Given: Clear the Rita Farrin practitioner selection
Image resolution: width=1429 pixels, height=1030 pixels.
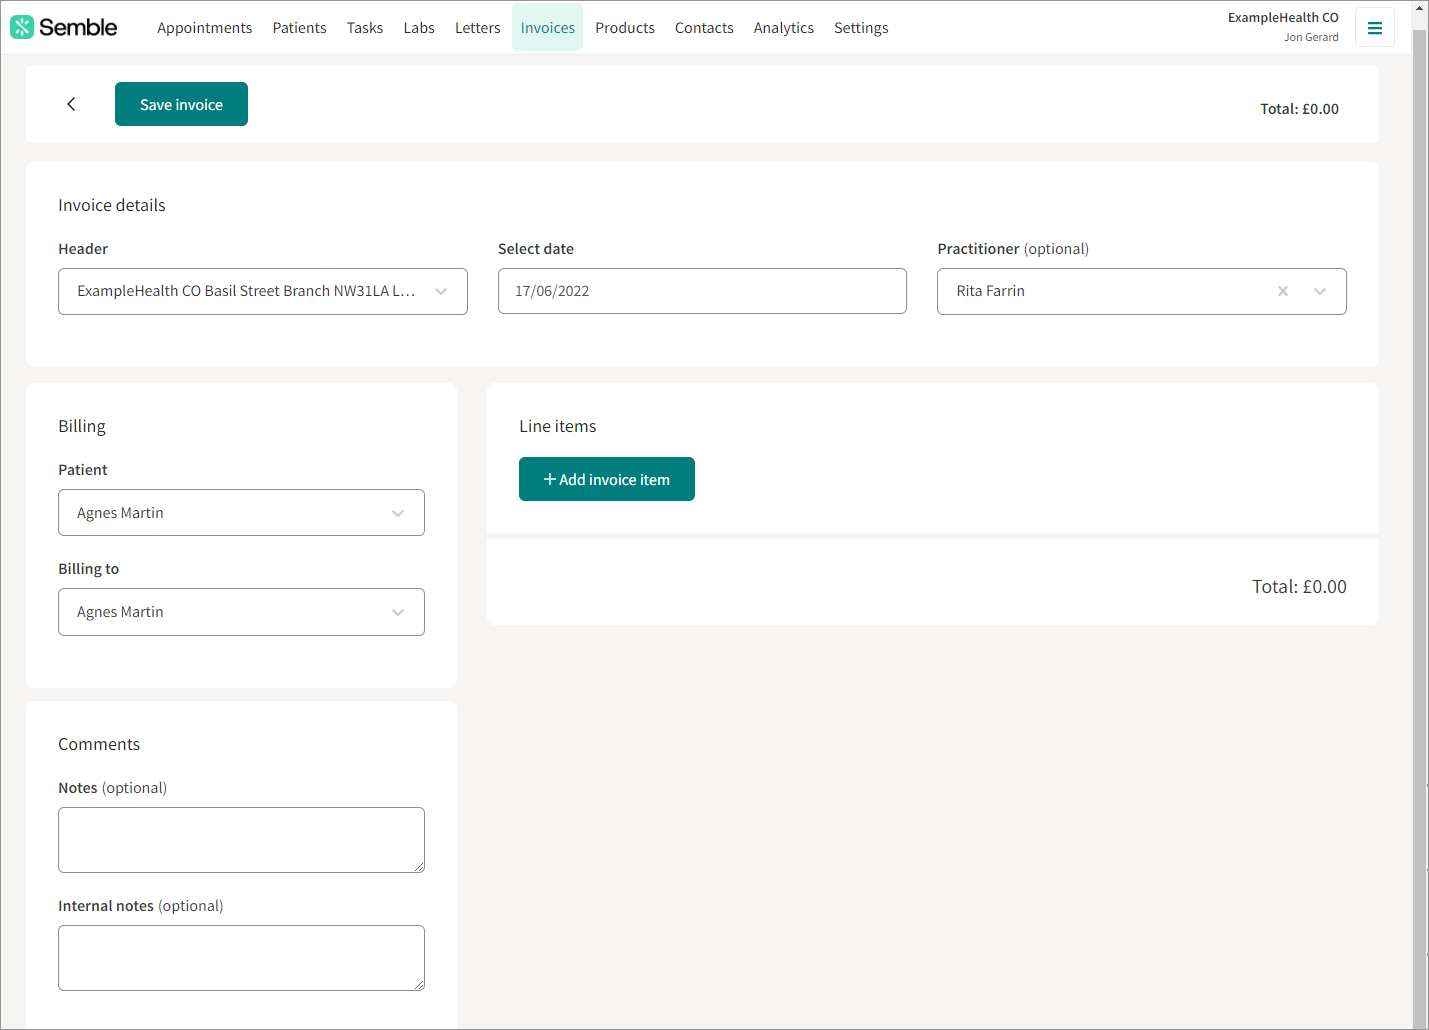Looking at the screenshot, I should 1283,291.
